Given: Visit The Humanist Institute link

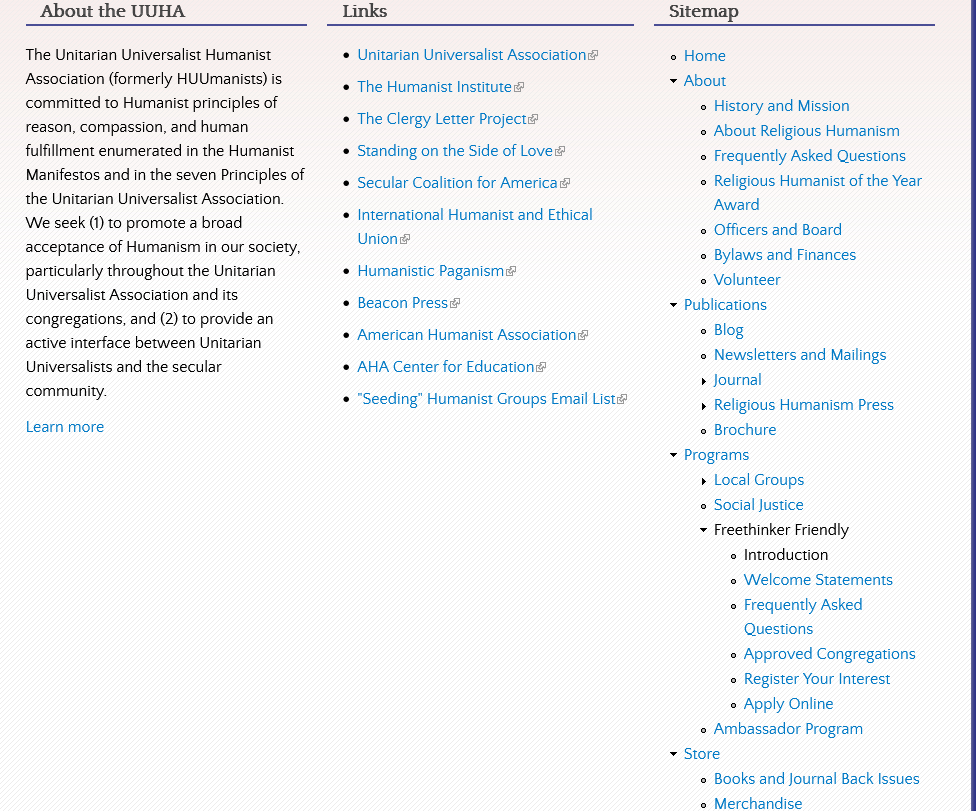Looking at the screenshot, I should point(434,87).
